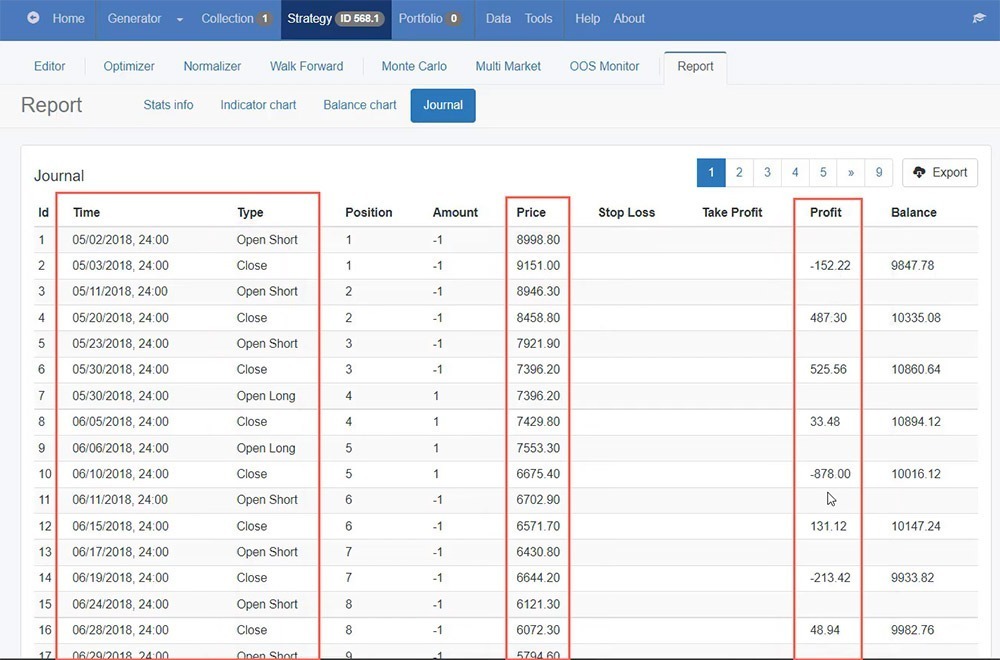1000x660 pixels.
Task: Click the next pages » button
Action: click(x=851, y=172)
